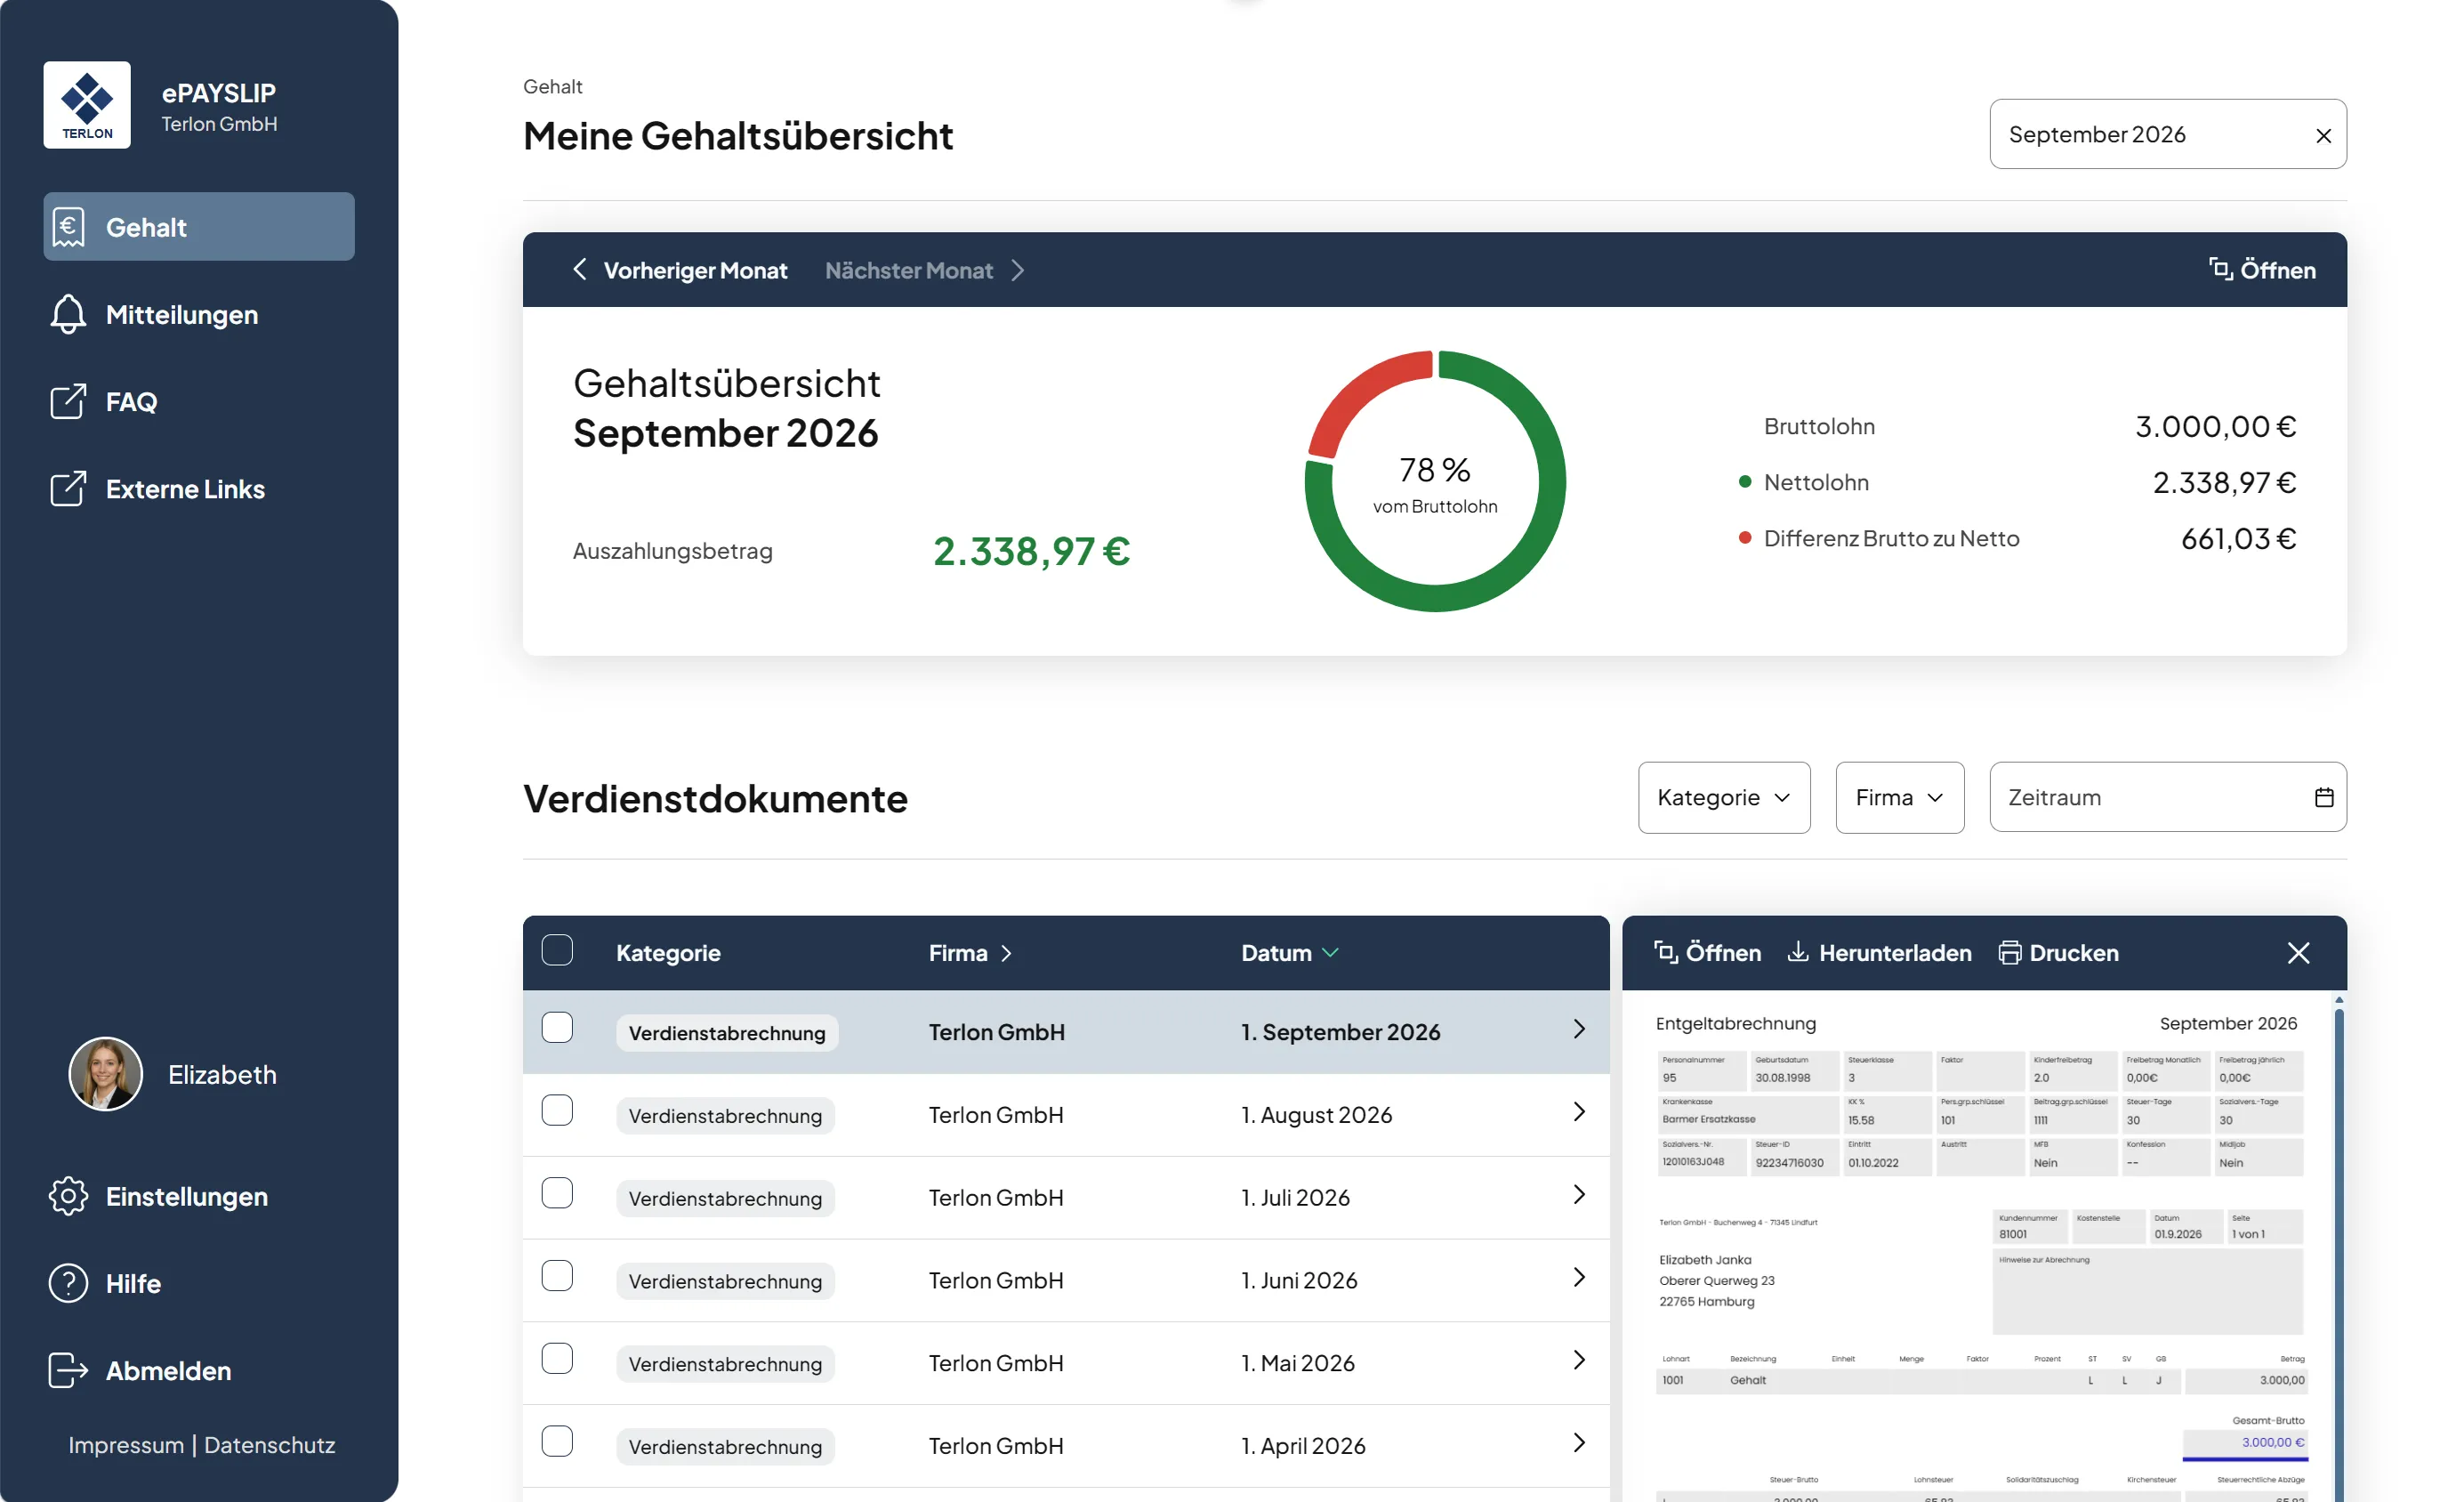Close the document preview panel
Image resolution: width=2464 pixels, height=1502 pixels.
coord(2298,952)
